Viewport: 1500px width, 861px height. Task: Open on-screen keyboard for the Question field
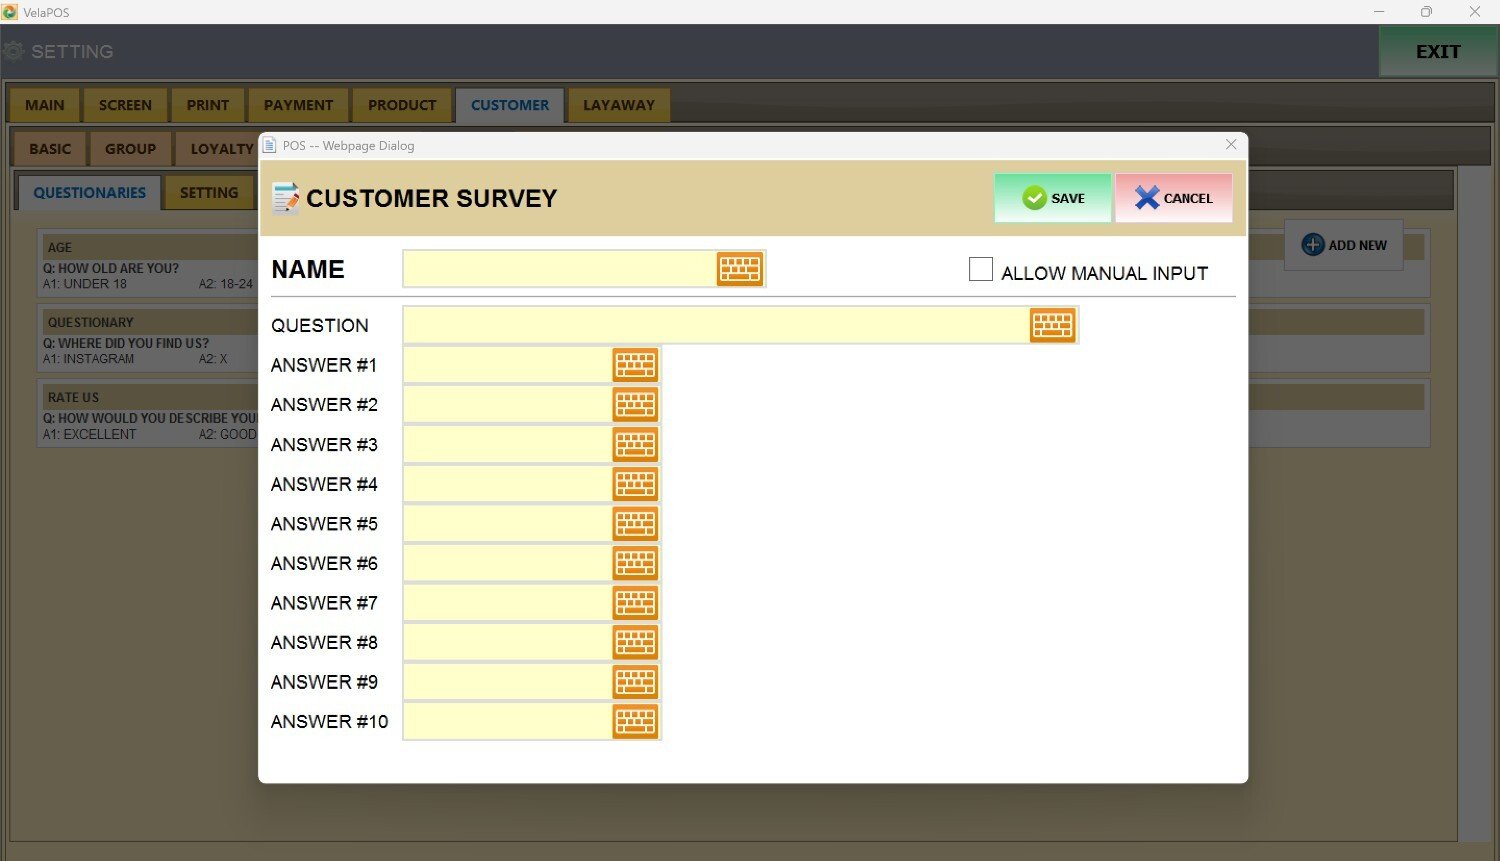pyautogui.click(x=1052, y=325)
